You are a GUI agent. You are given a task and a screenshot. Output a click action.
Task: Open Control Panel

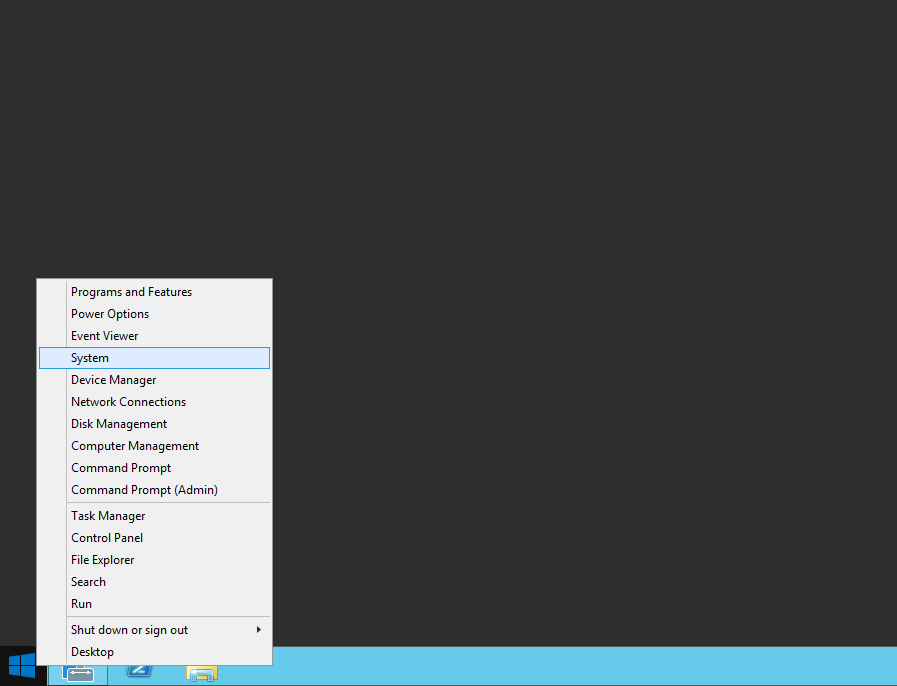click(107, 537)
